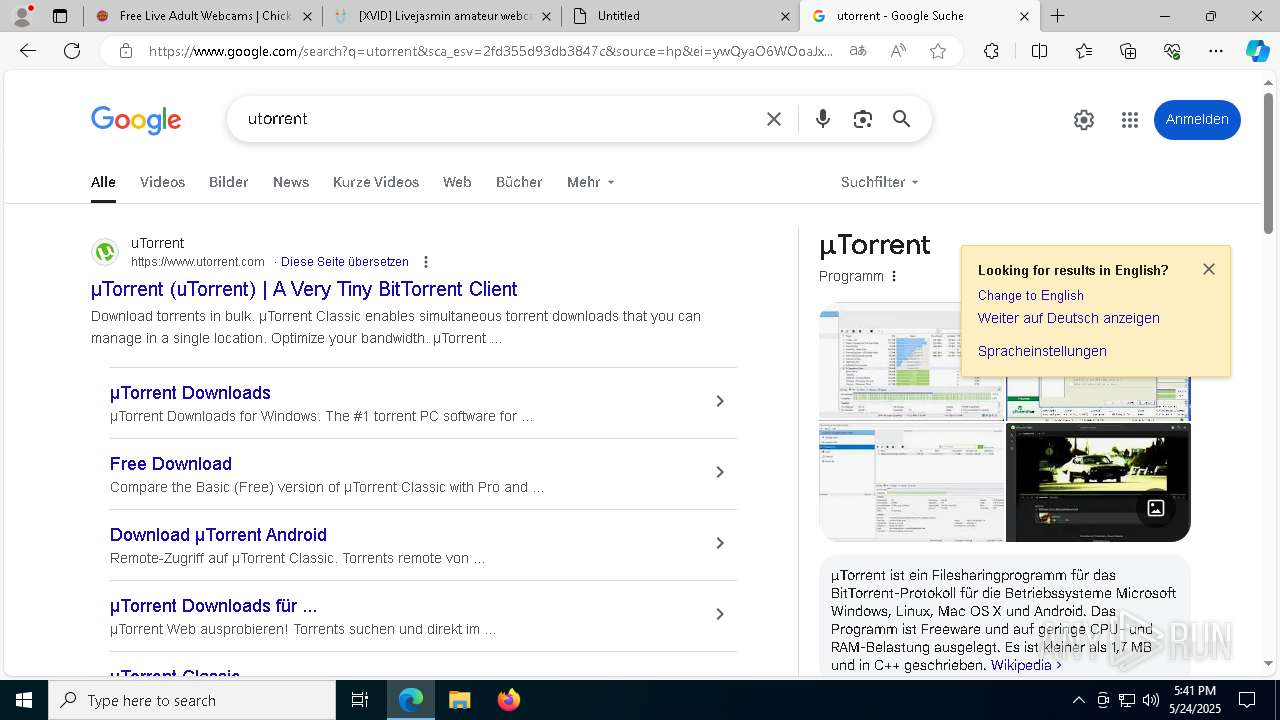Open more options for utorrent.com result
The width and height of the screenshot is (1280, 720).
[426, 262]
